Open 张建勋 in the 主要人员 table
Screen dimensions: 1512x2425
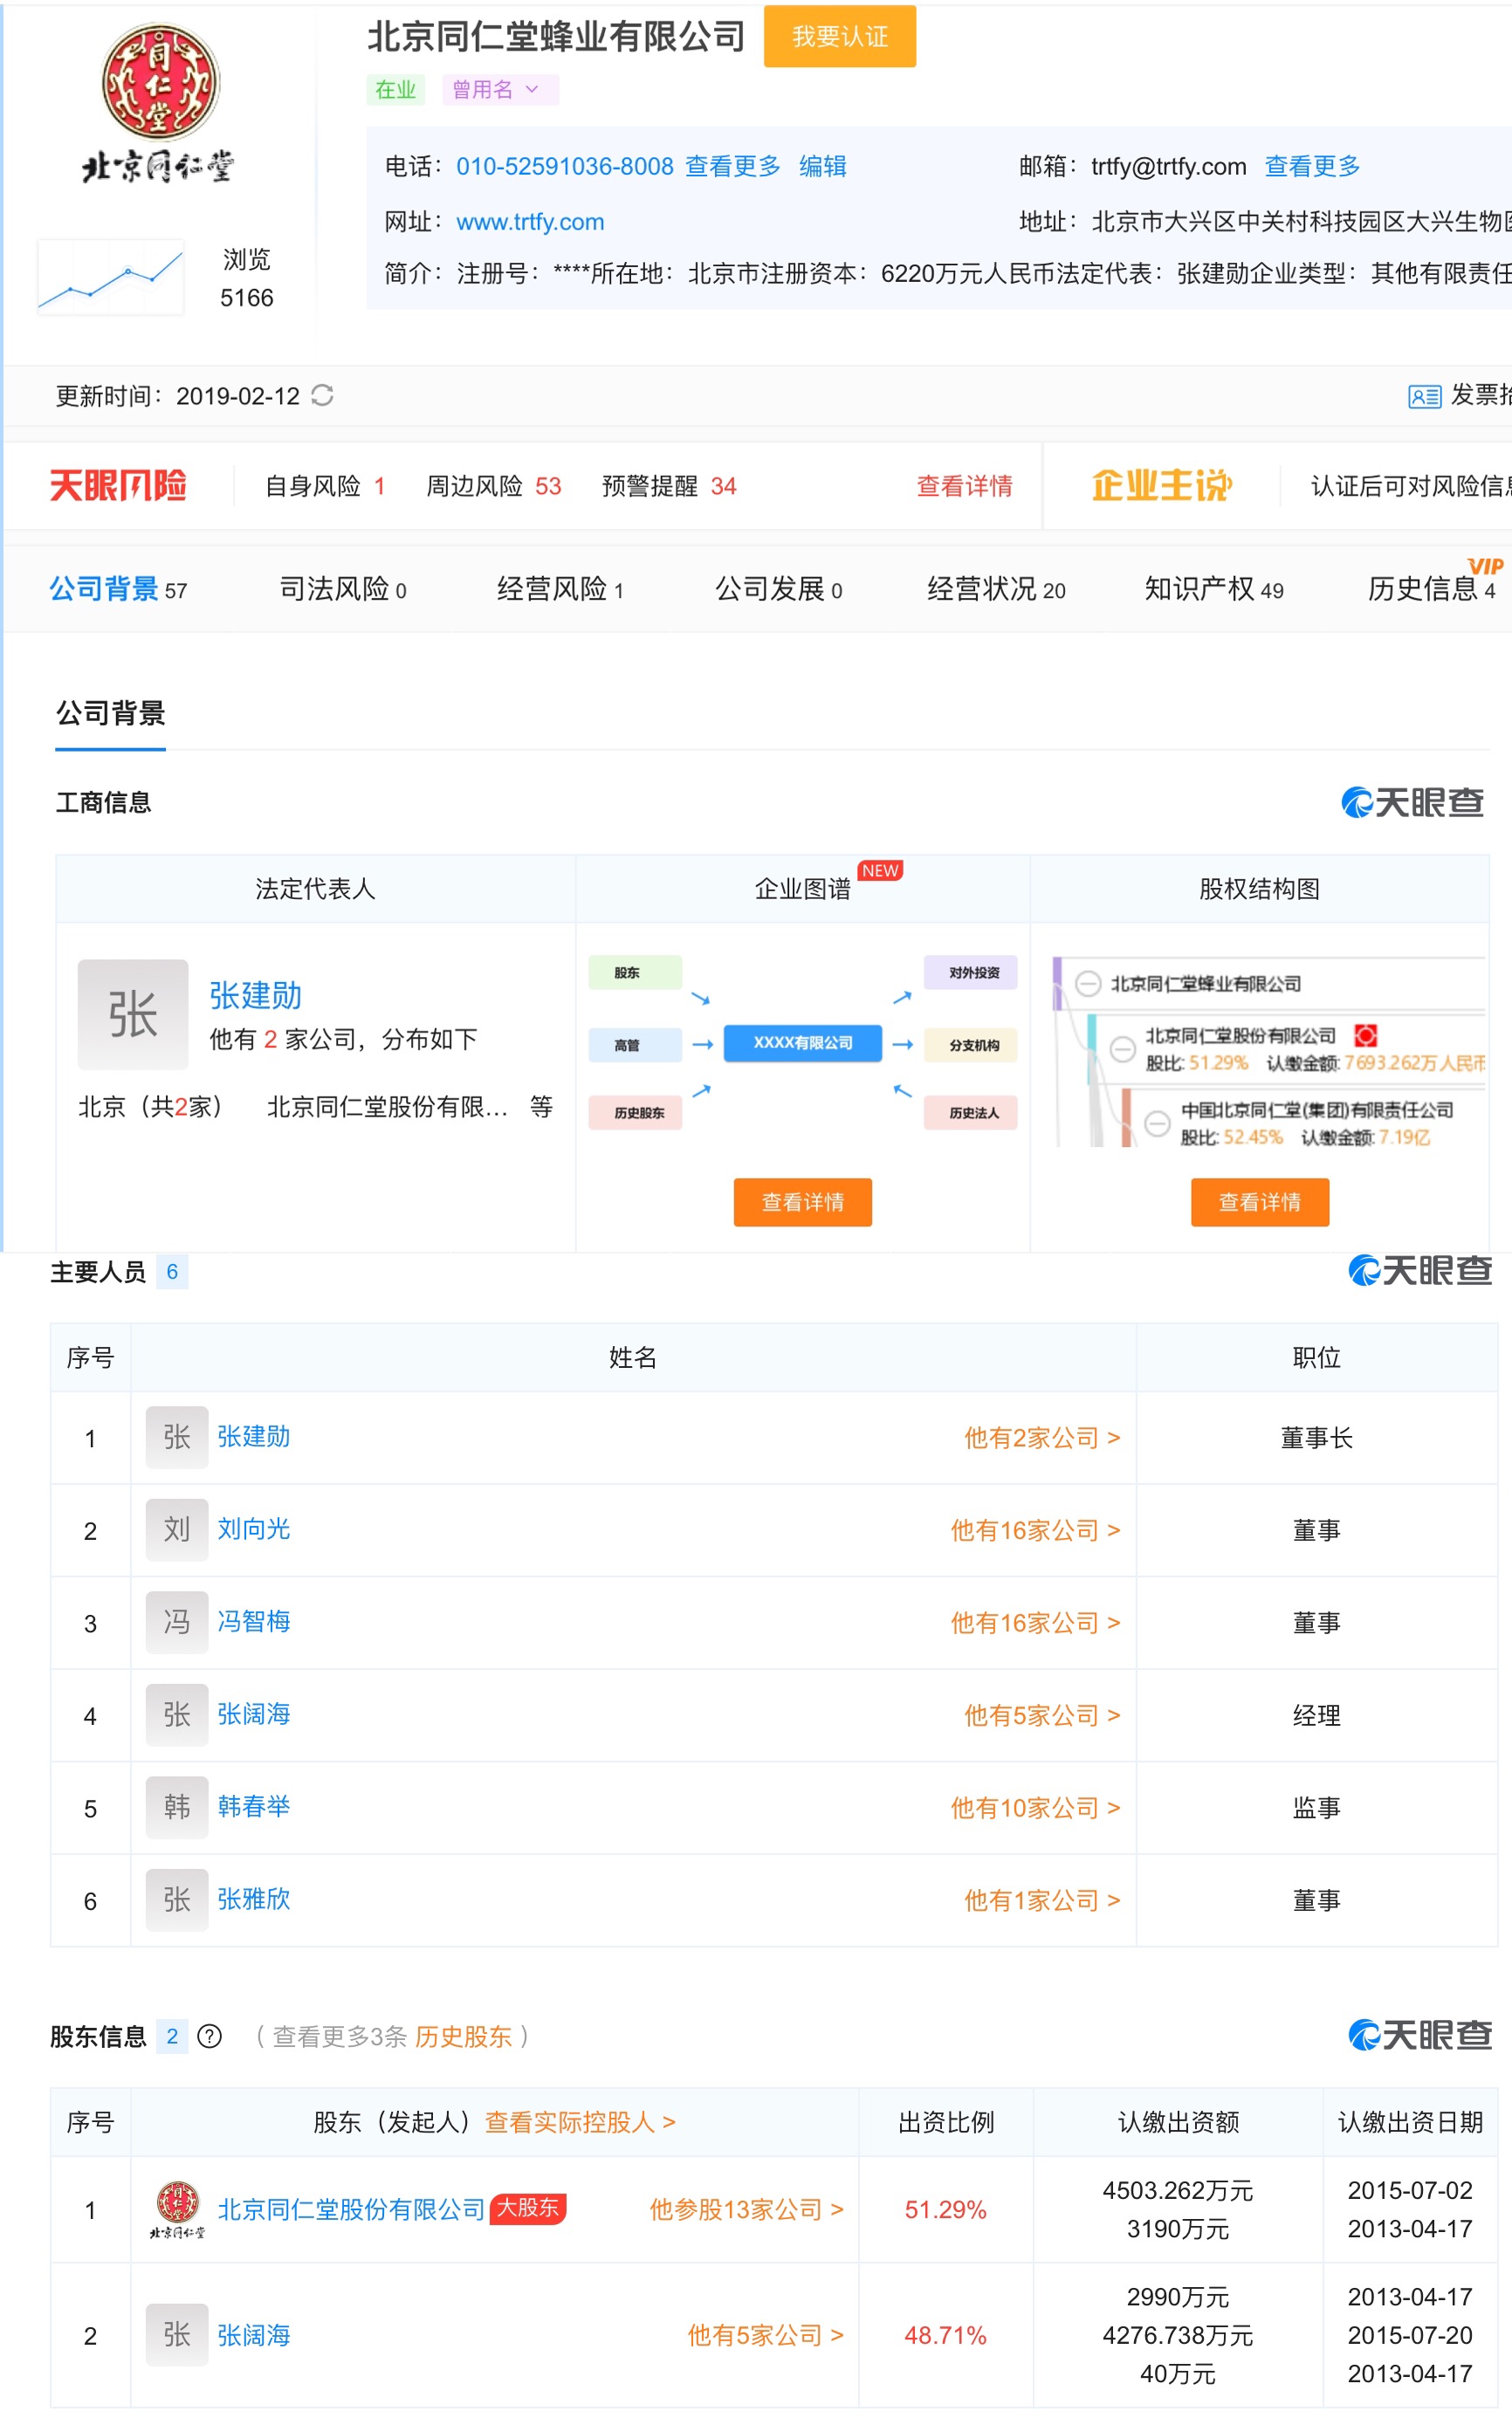254,1437
